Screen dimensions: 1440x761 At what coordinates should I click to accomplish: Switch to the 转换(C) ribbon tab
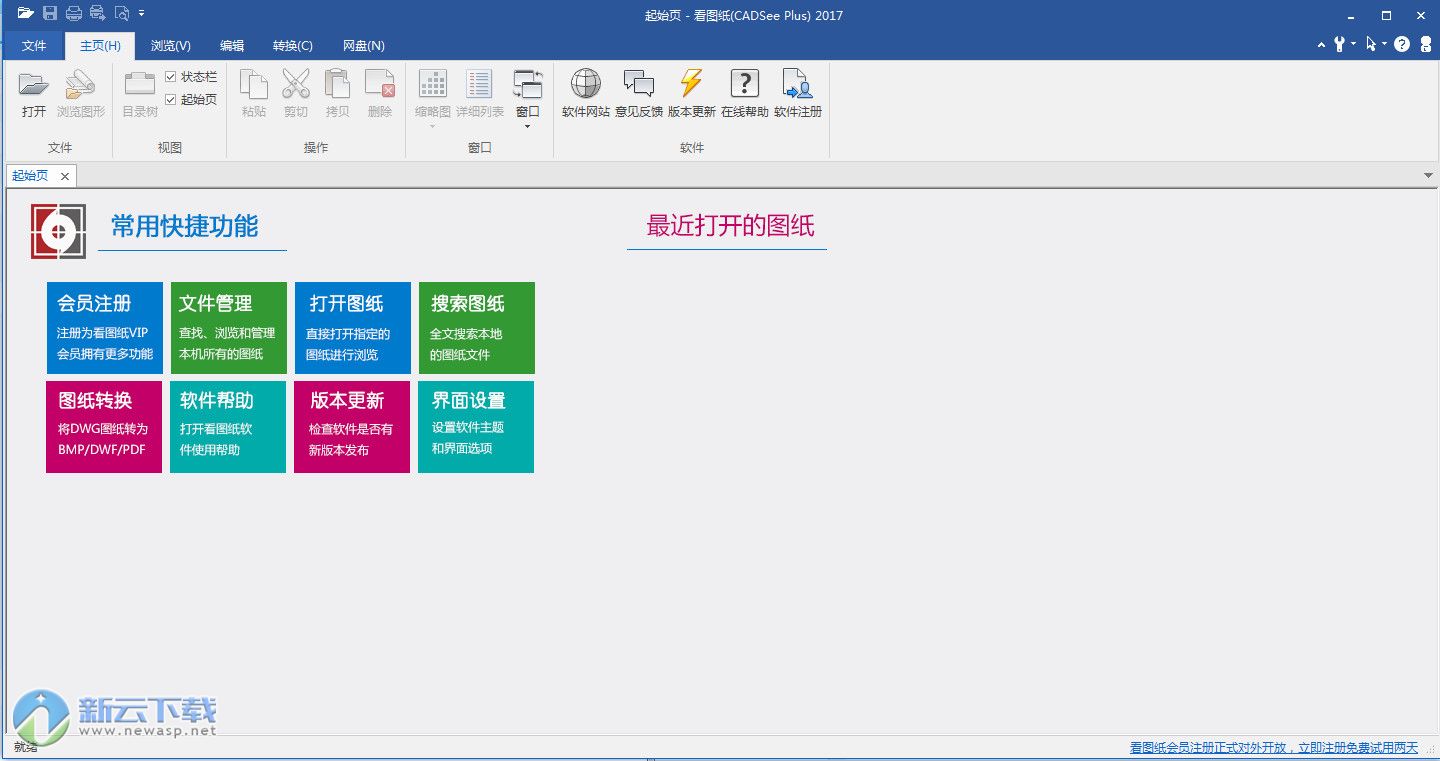click(x=293, y=46)
